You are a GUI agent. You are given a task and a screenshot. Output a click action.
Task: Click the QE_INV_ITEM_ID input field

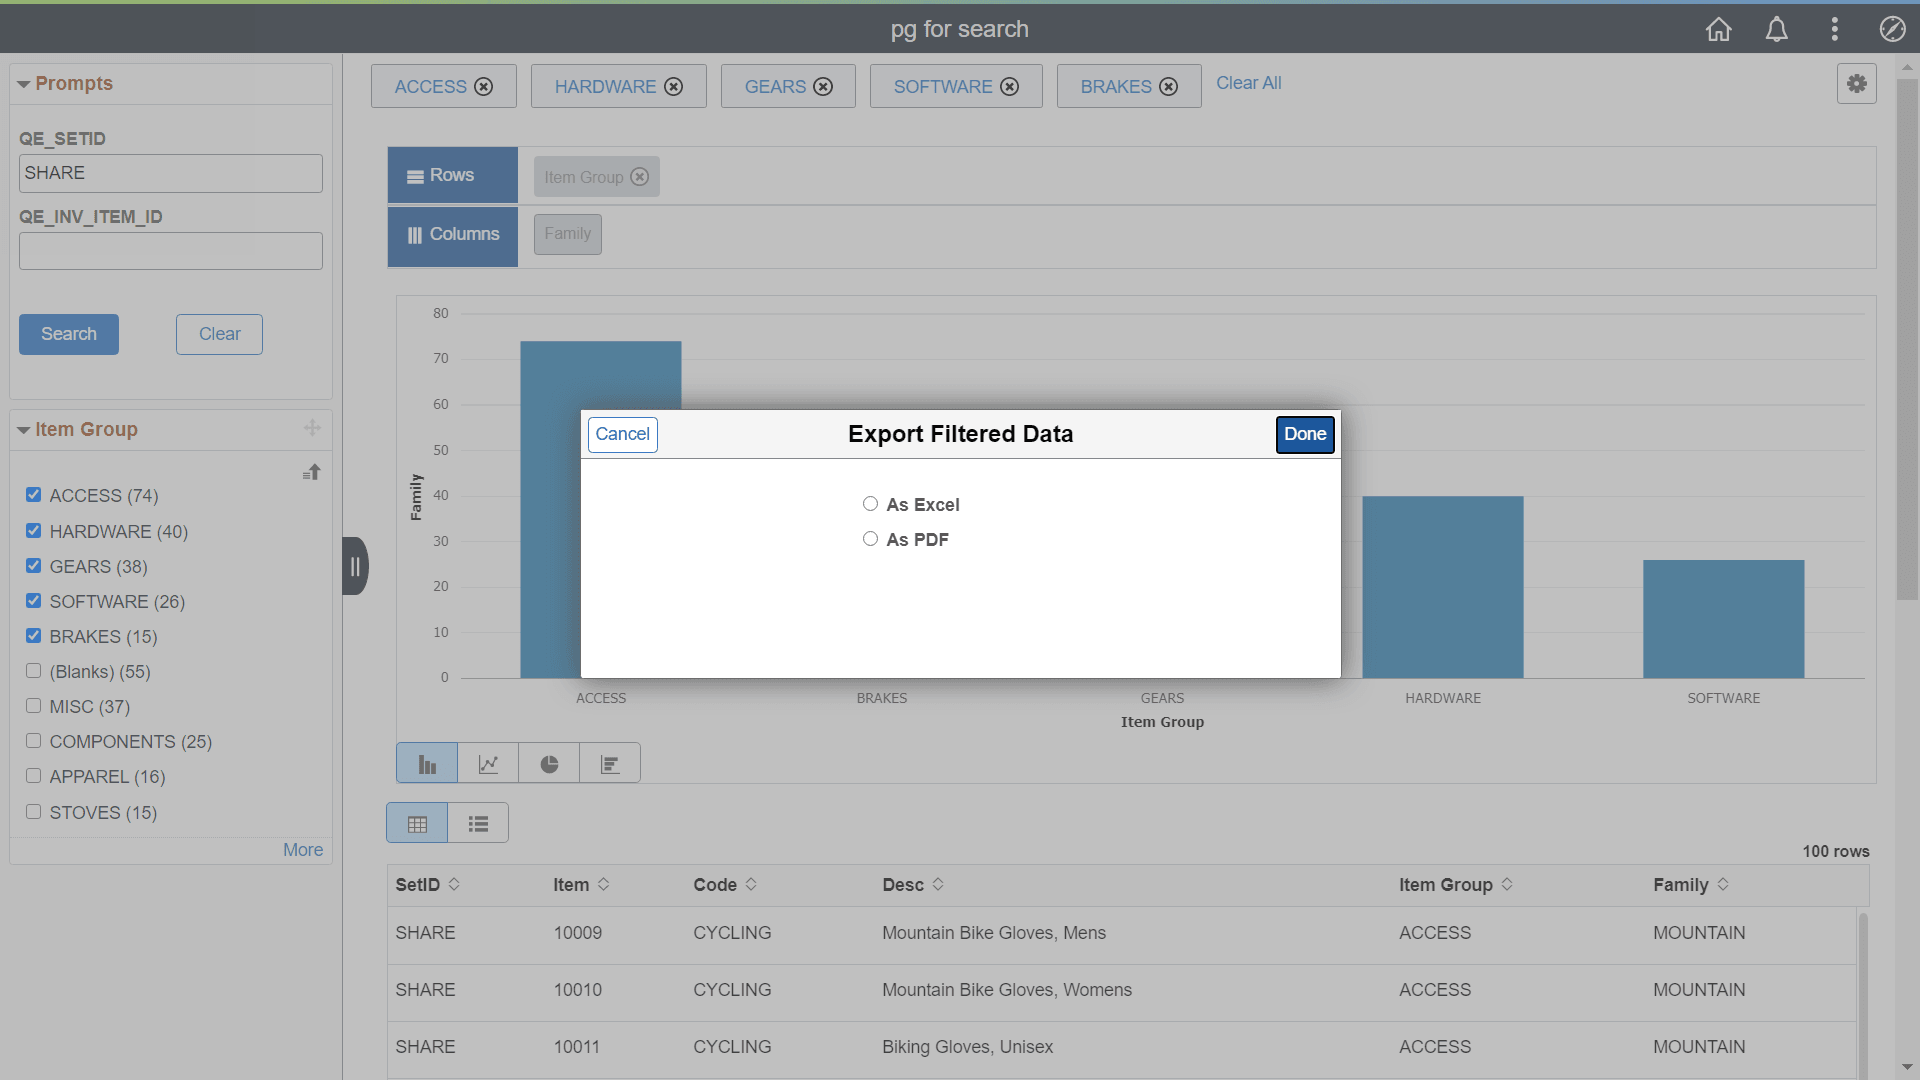click(x=170, y=250)
